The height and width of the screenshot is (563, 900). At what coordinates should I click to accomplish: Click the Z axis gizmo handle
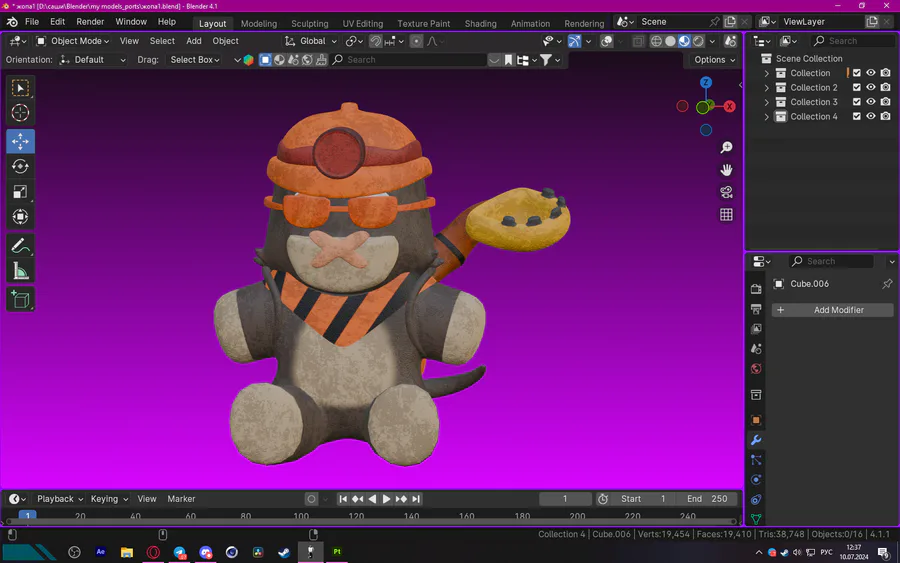706,83
